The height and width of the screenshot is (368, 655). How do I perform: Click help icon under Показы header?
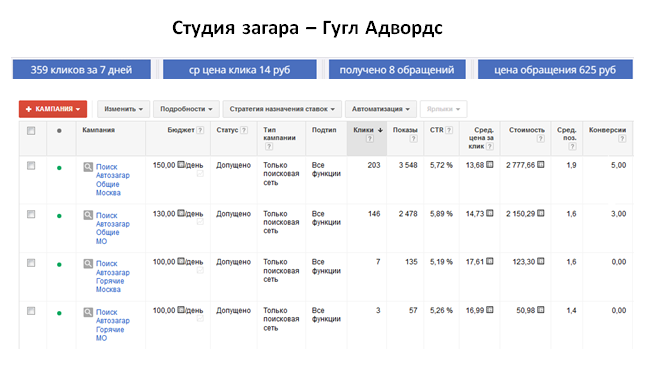(414, 138)
